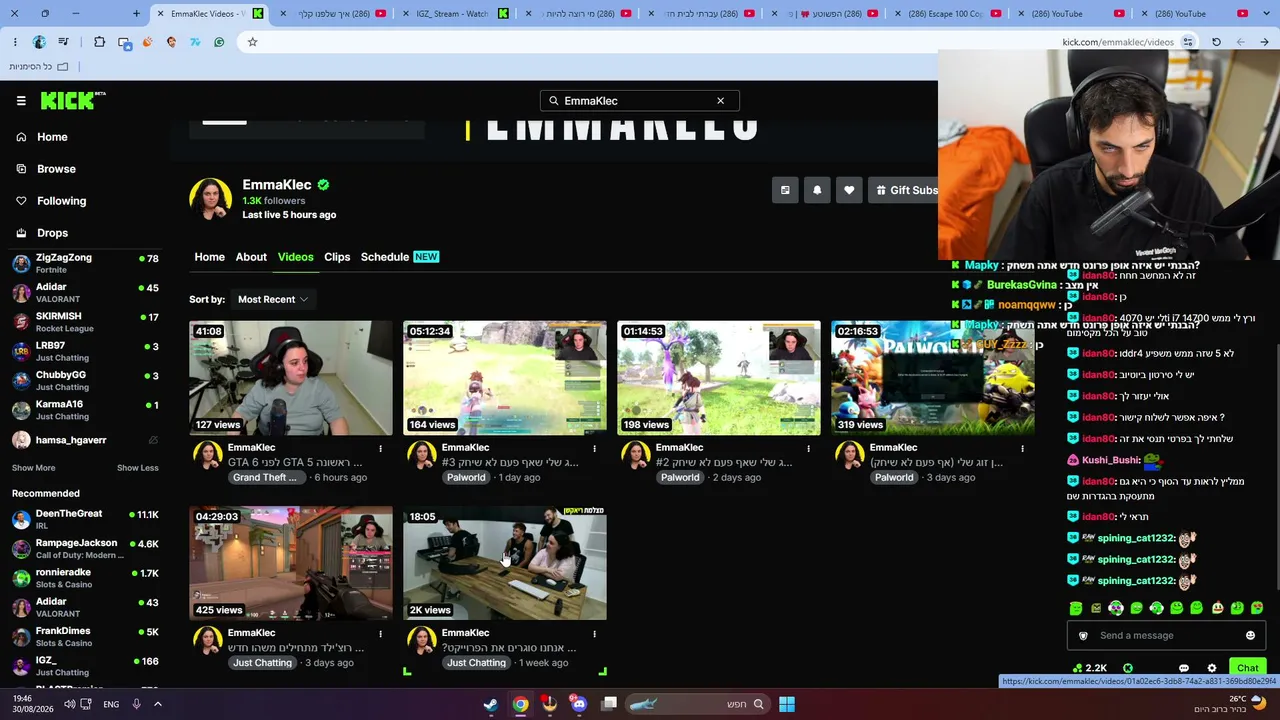The image size is (1280, 720).
Task: Click EmmaKlec's profile avatar in the header
Action: (211, 199)
